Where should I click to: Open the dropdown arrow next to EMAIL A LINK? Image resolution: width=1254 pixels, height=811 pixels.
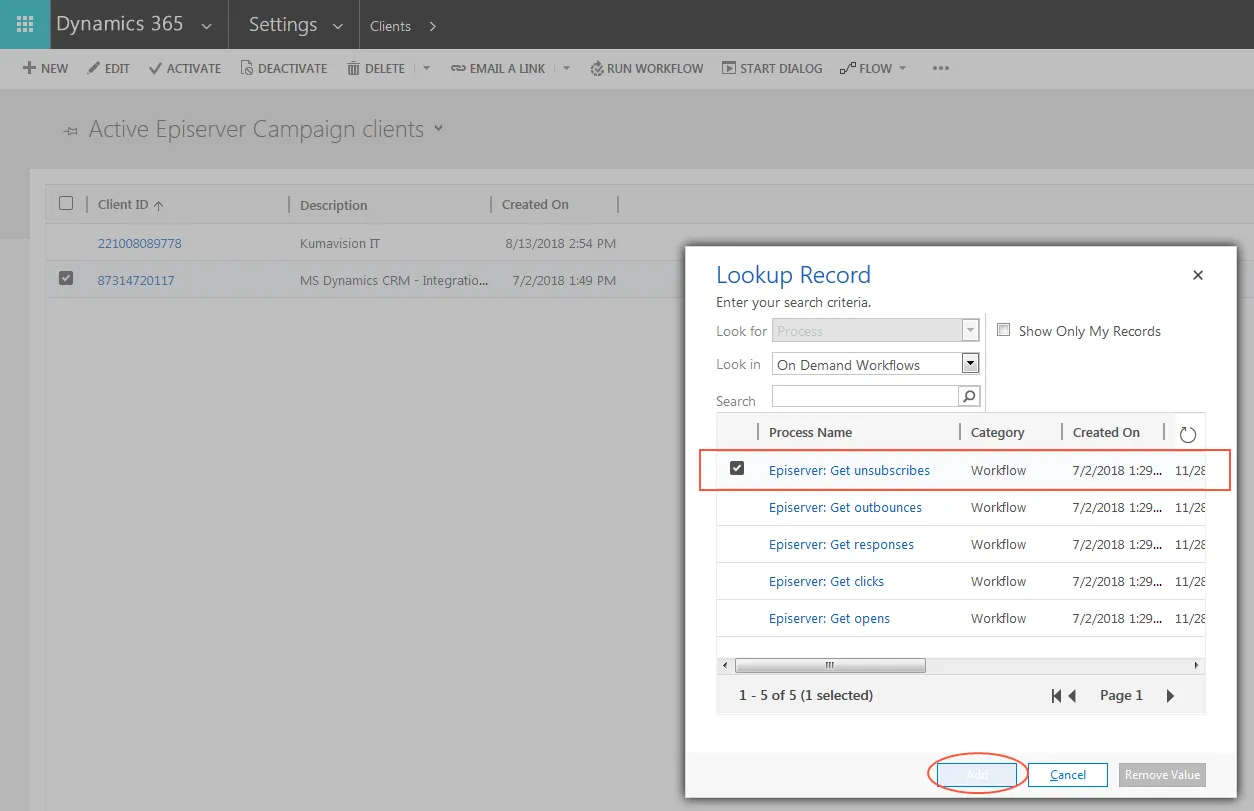click(566, 68)
